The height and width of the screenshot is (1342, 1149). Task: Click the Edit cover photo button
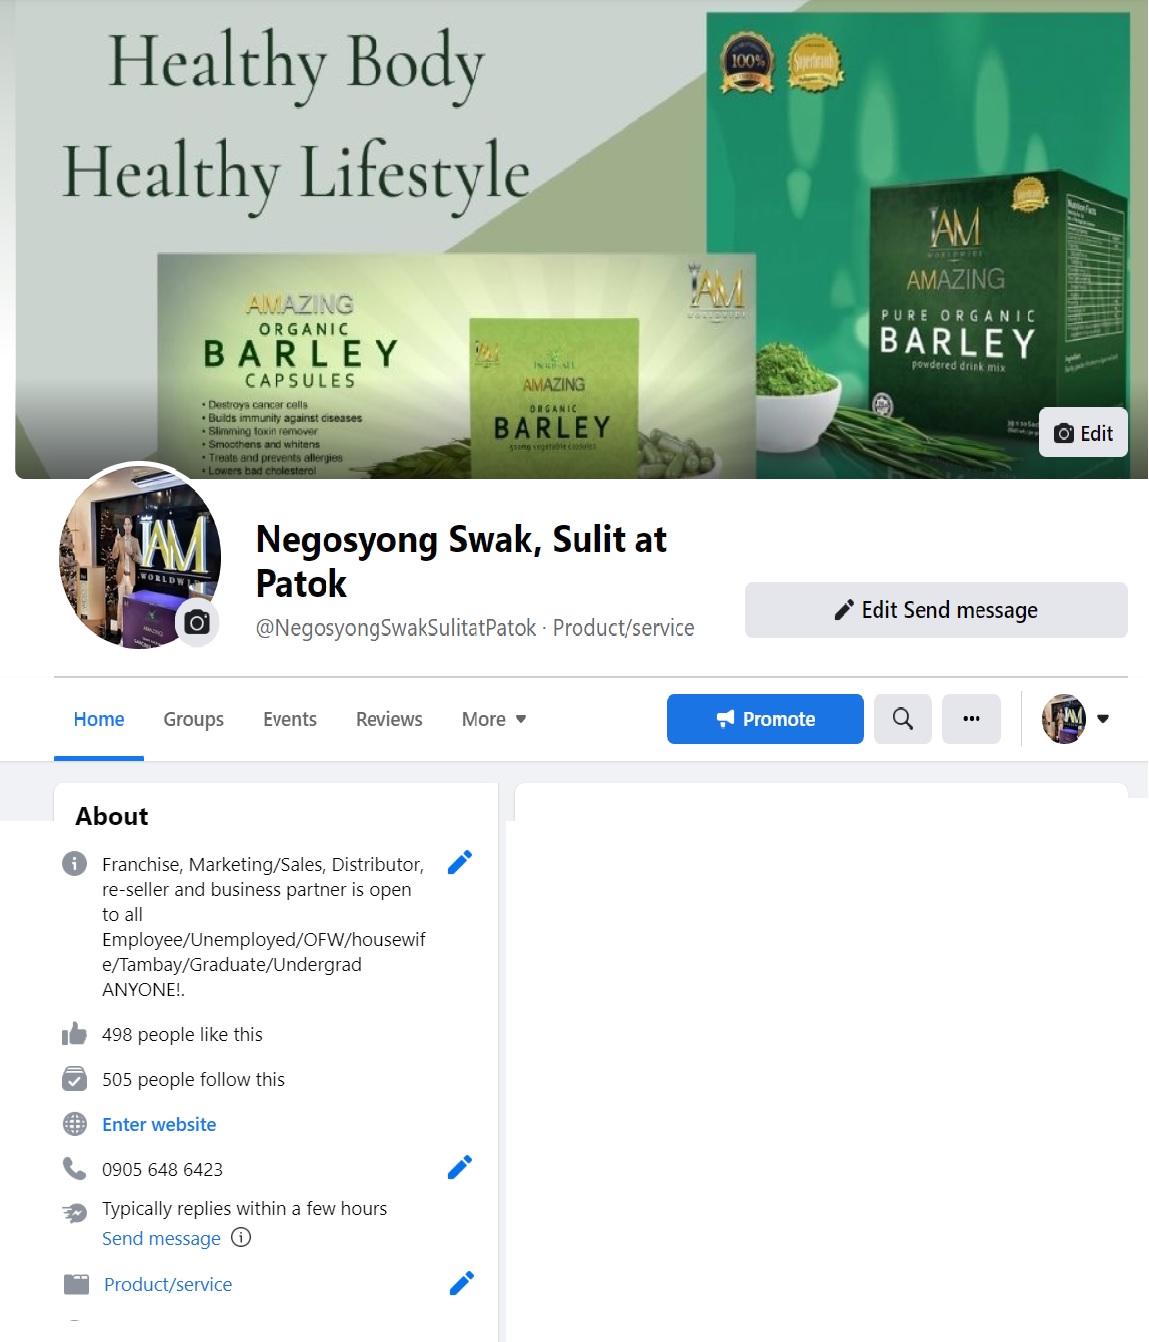[x=1083, y=433]
